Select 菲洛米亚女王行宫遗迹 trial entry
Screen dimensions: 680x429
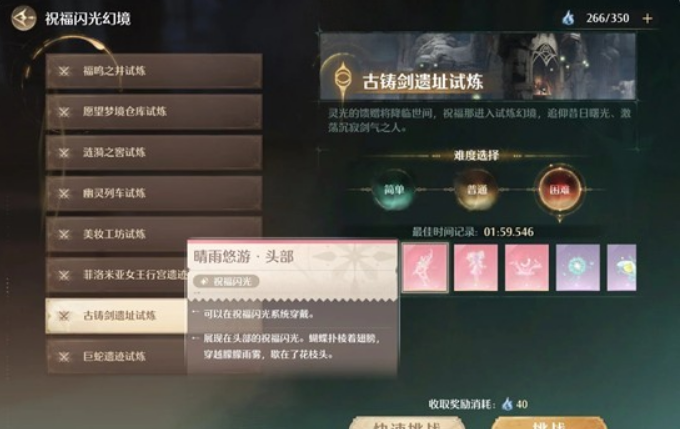click(117, 275)
